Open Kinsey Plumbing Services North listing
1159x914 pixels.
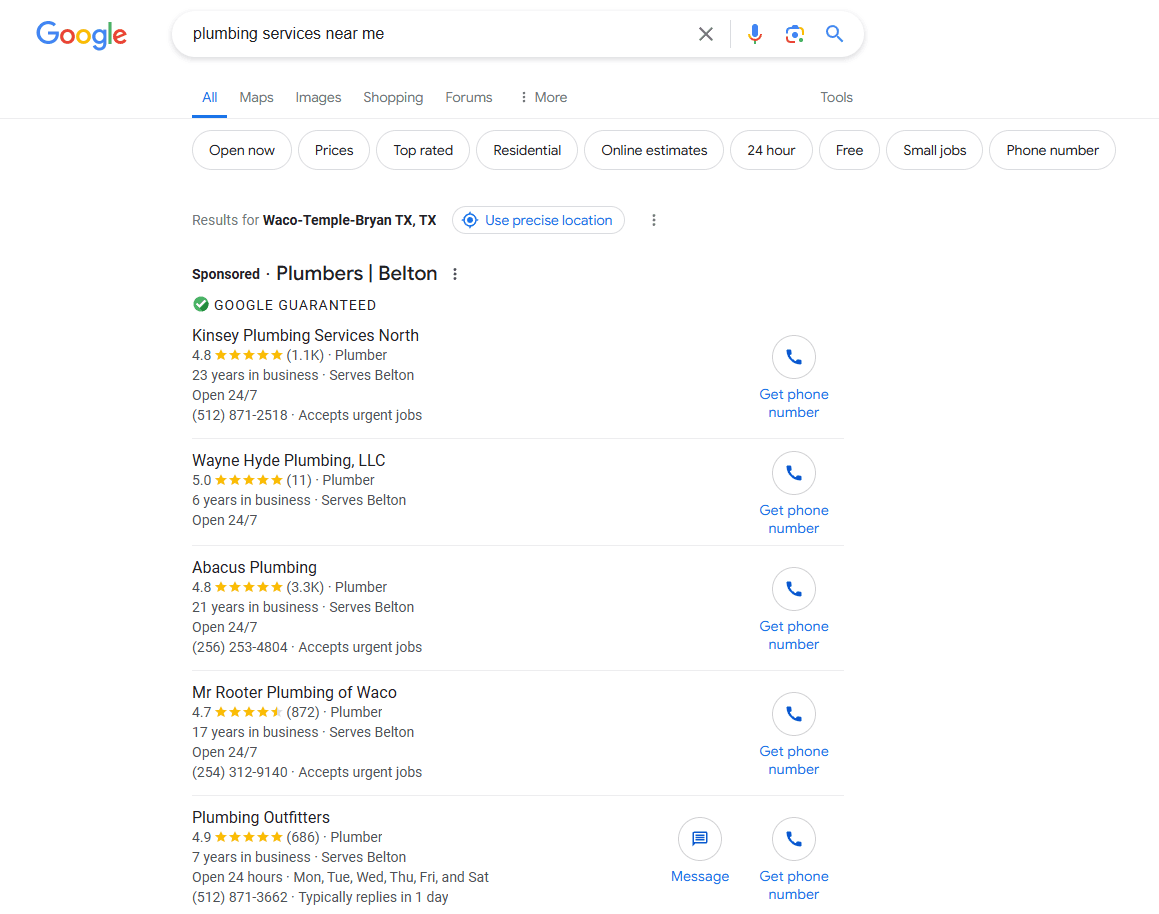[305, 335]
